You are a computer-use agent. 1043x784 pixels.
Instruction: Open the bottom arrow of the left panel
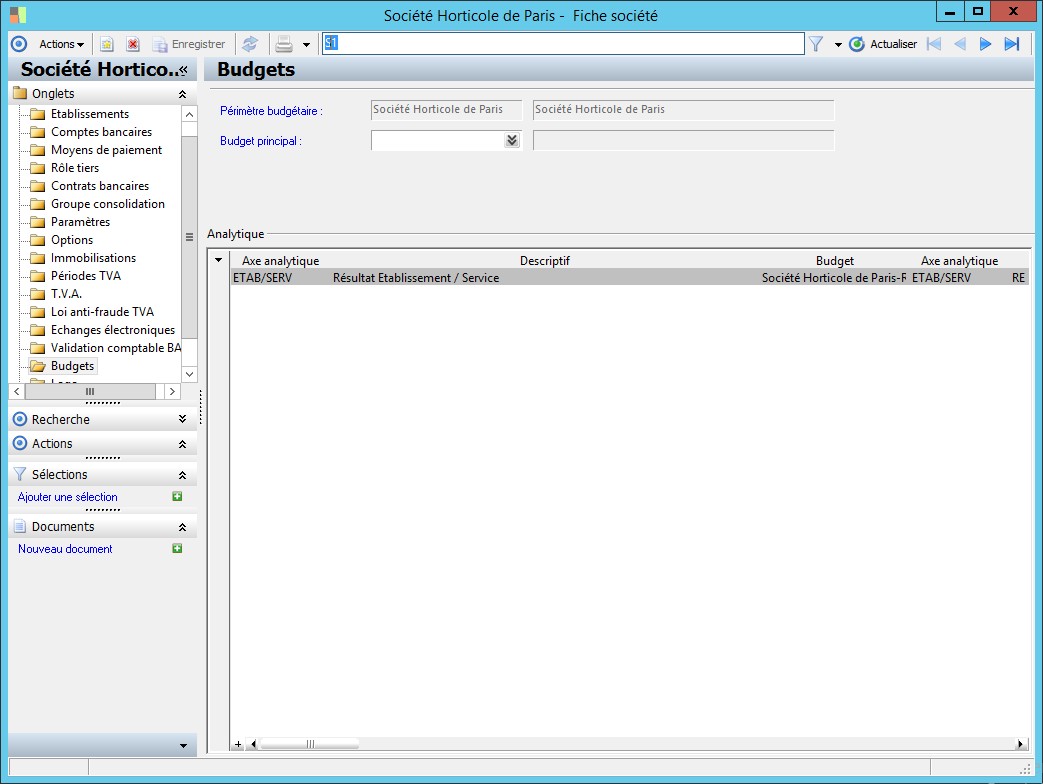pos(184,746)
